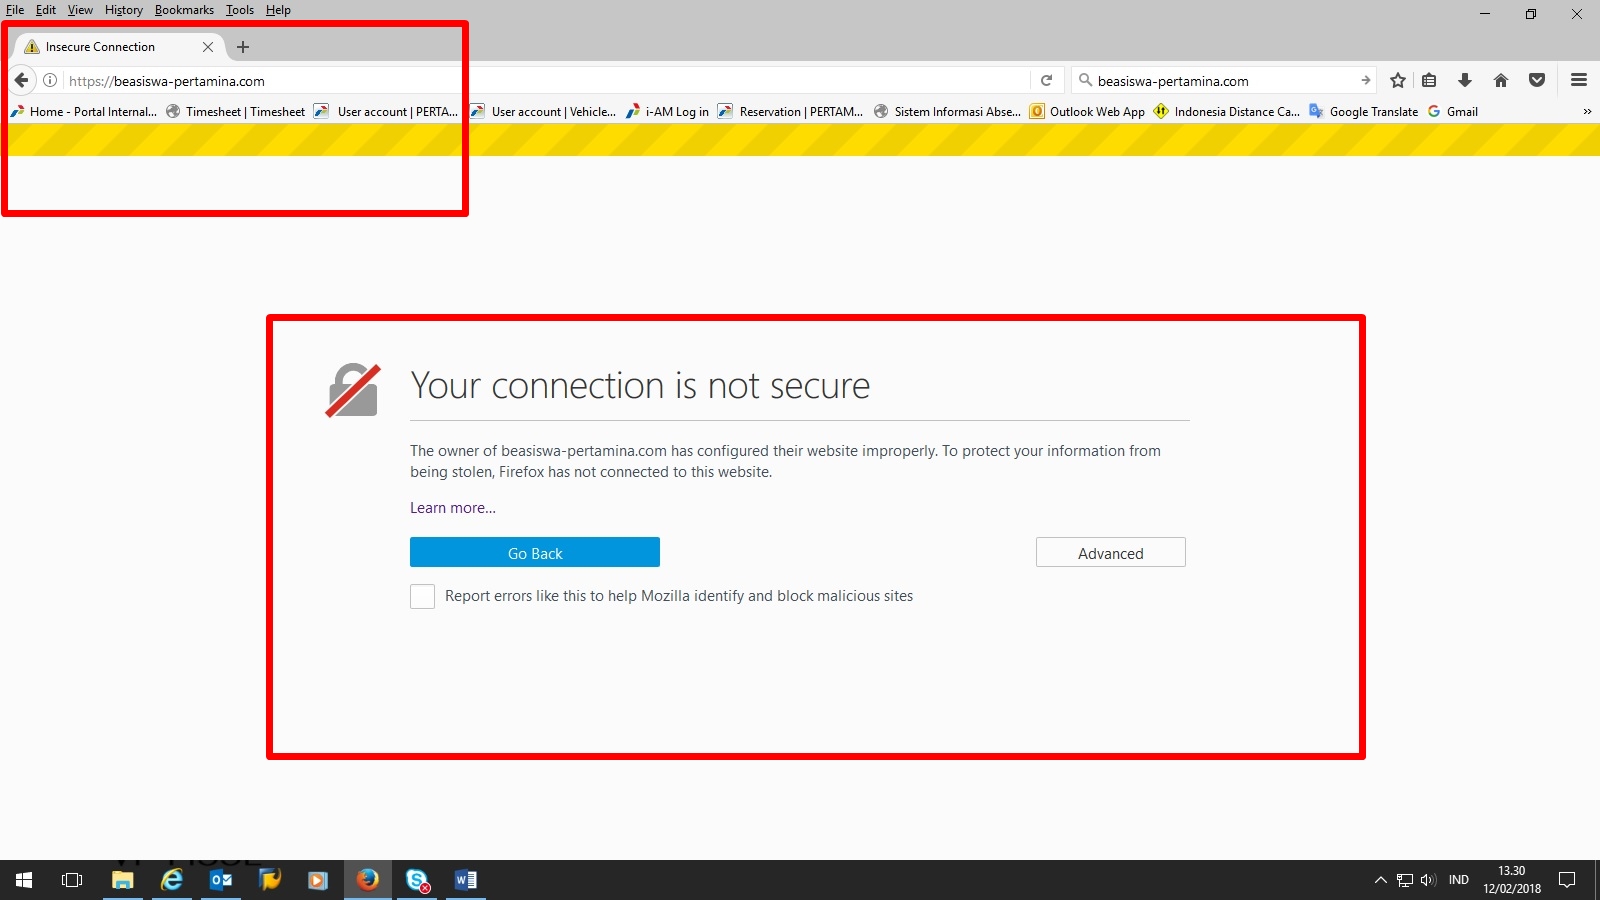Open the History menu
Screen dimensions: 1600x900
124,10
